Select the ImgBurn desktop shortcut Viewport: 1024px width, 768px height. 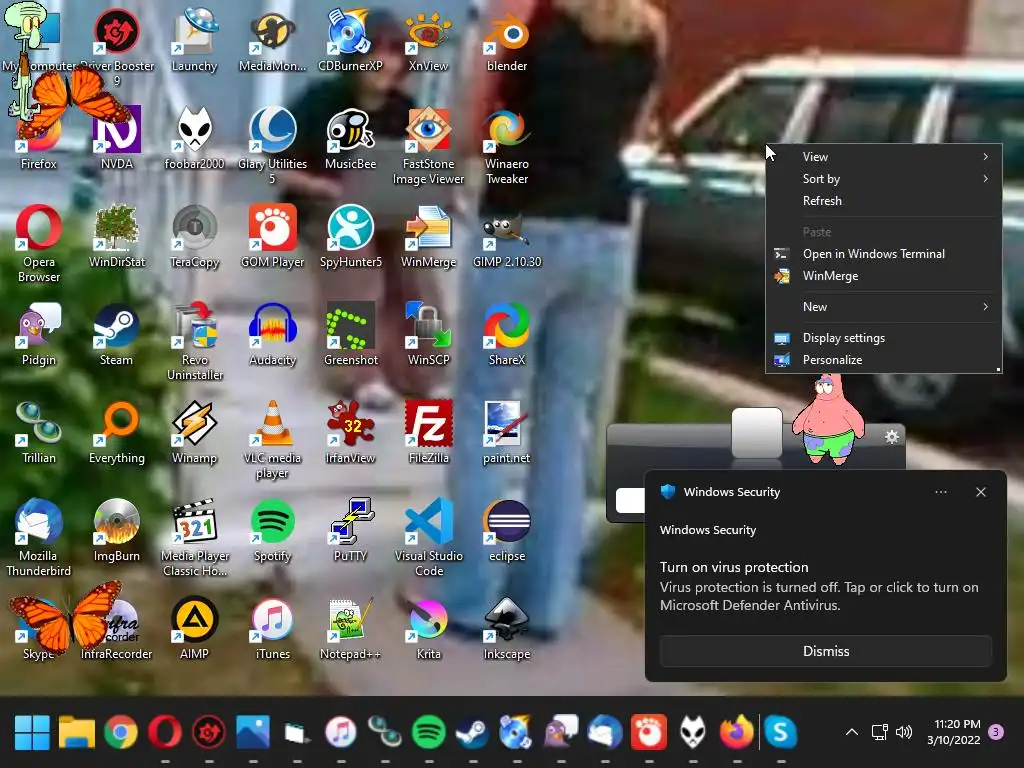[x=116, y=529]
